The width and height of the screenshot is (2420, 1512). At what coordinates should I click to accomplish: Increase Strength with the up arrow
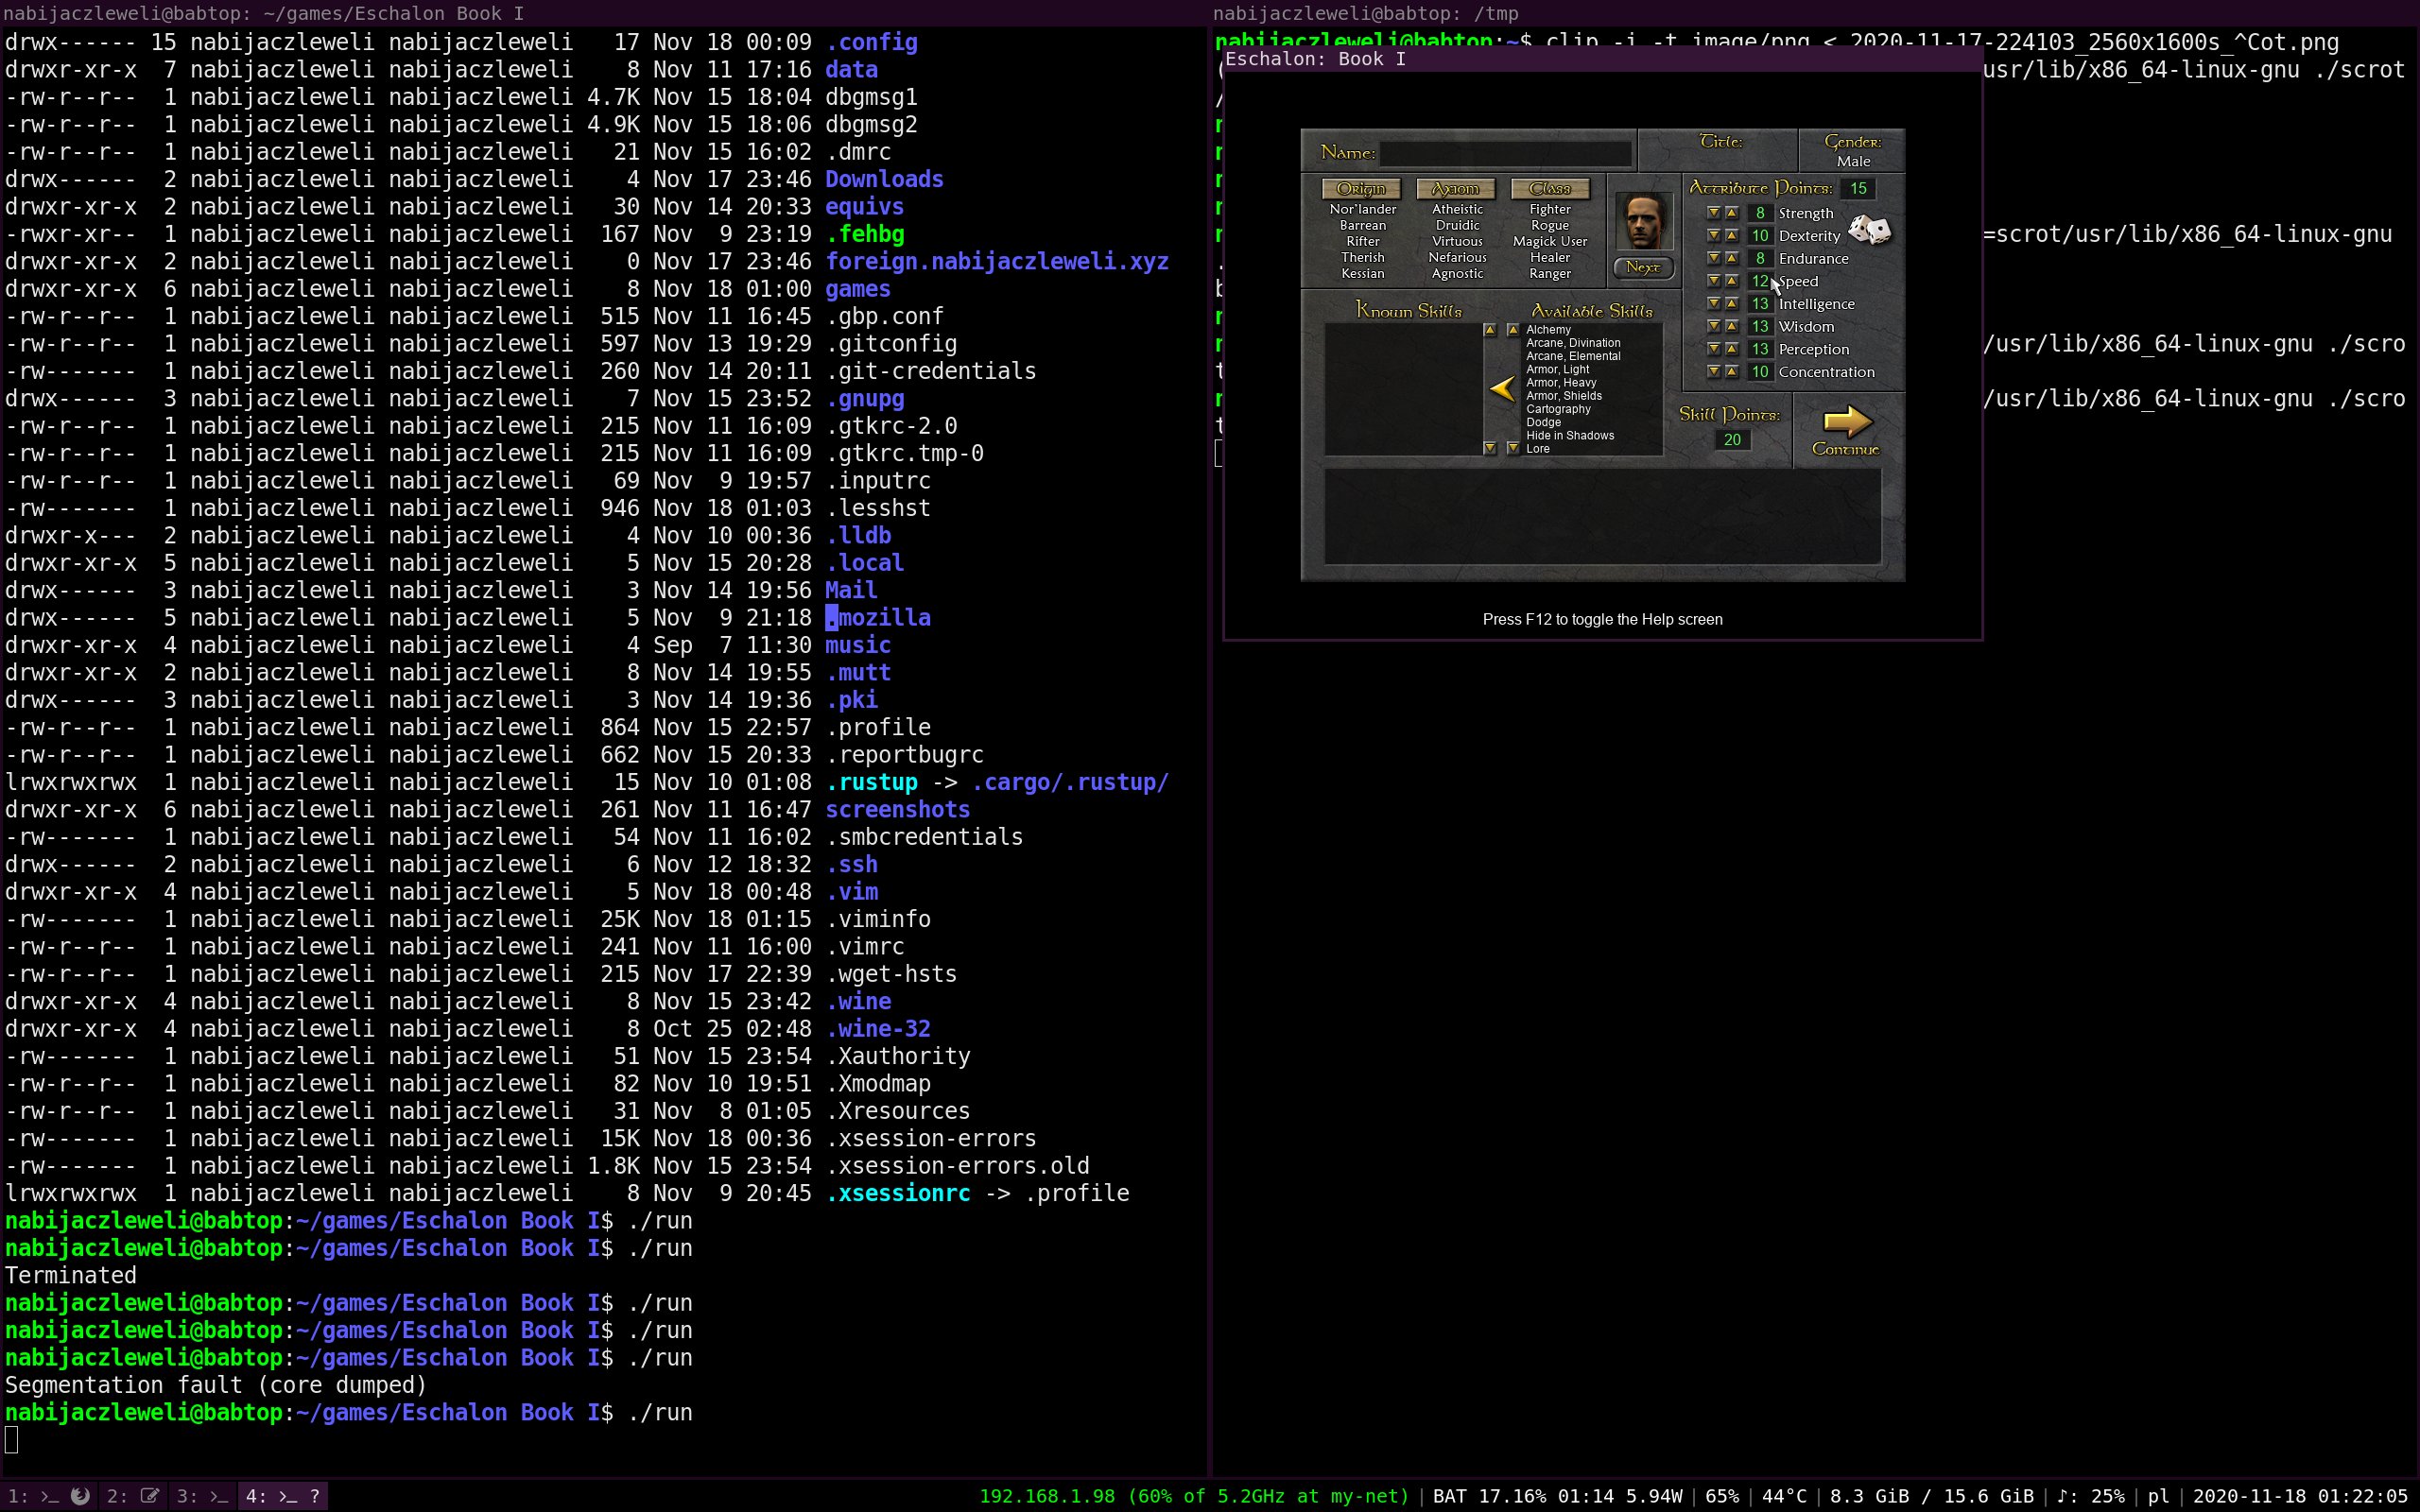click(1732, 213)
